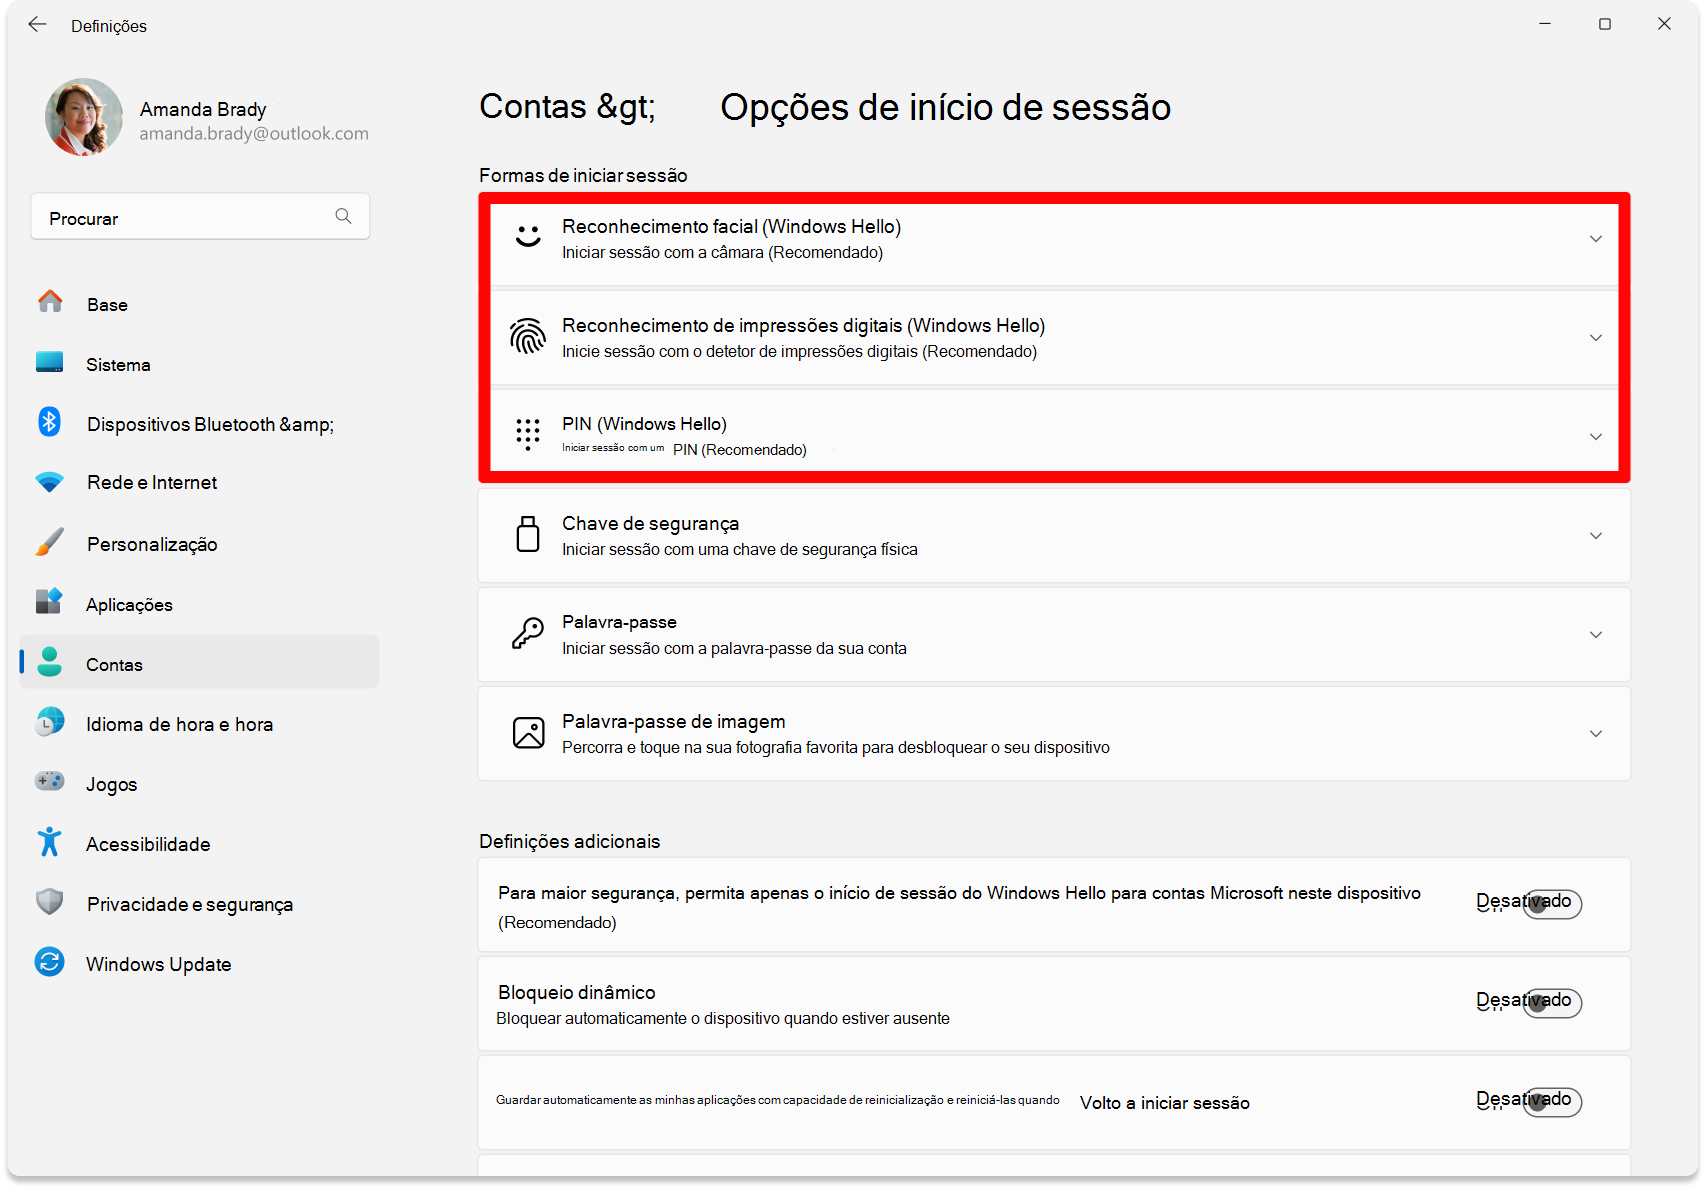Toggle Bloqueio dinâmico switch
This screenshot has width=1704, height=1188.
1552,1003
